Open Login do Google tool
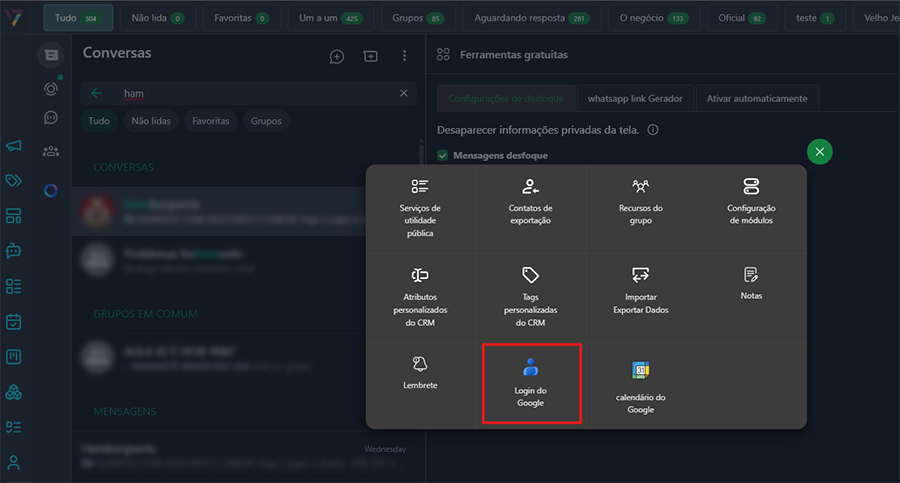 click(x=531, y=383)
